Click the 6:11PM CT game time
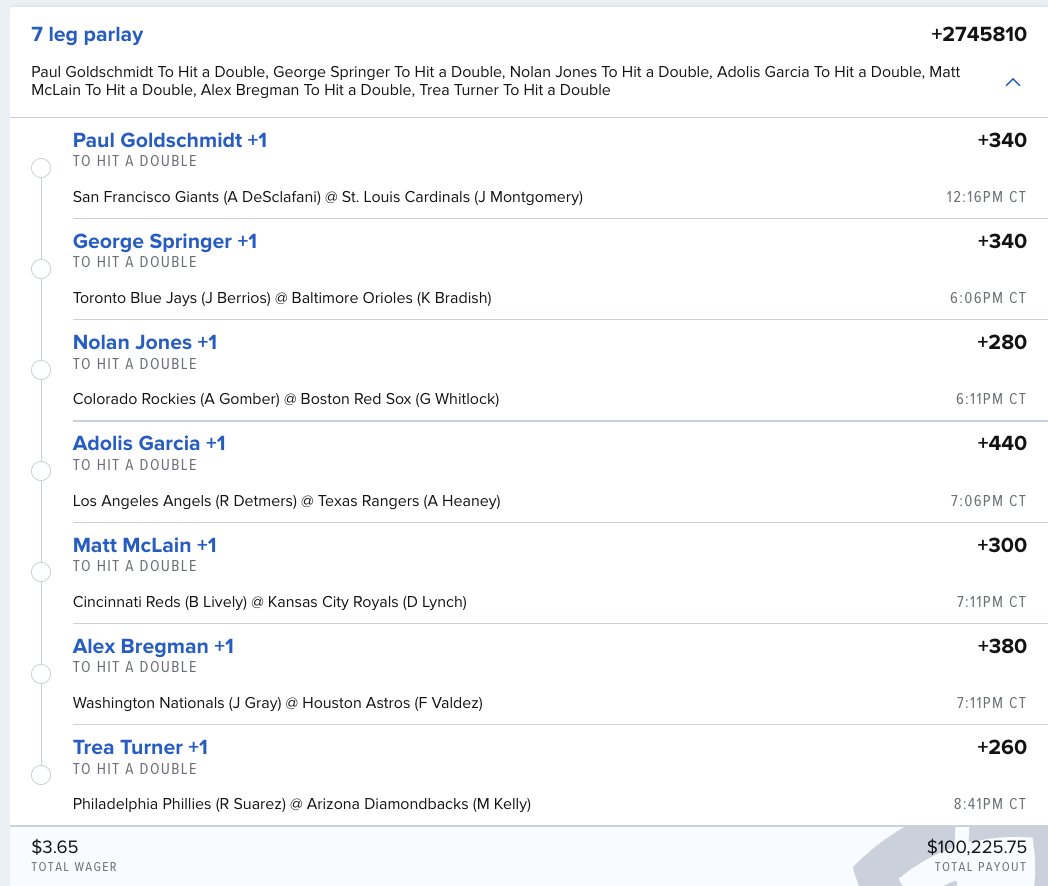This screenshot has width=1048, height=886. pos(991,399)
